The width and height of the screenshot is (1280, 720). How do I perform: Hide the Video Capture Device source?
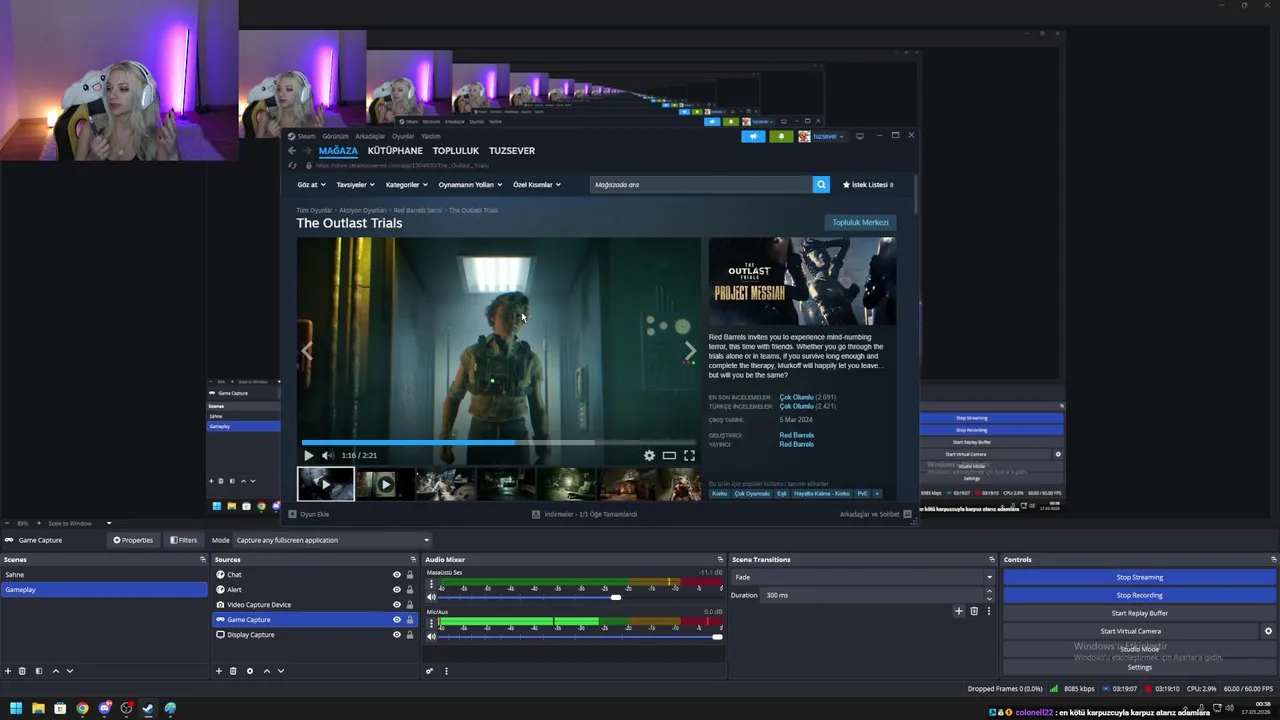click(x=397, y=605)
